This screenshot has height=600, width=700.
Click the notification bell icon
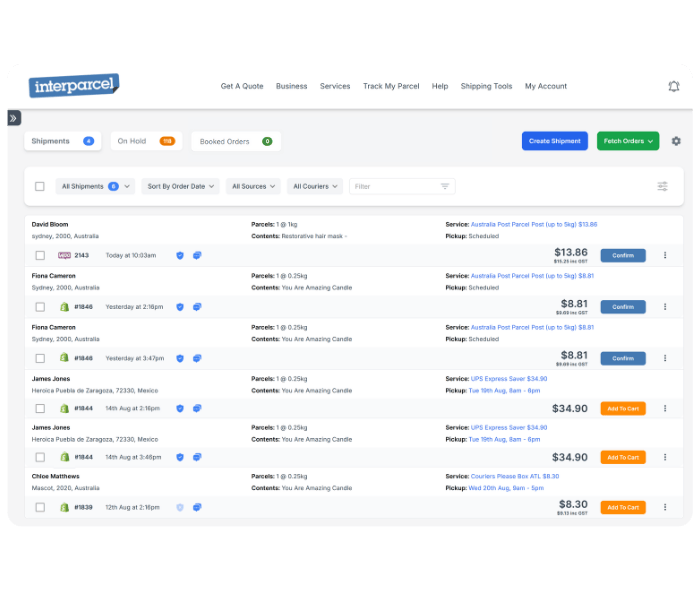tap(674, 86)
